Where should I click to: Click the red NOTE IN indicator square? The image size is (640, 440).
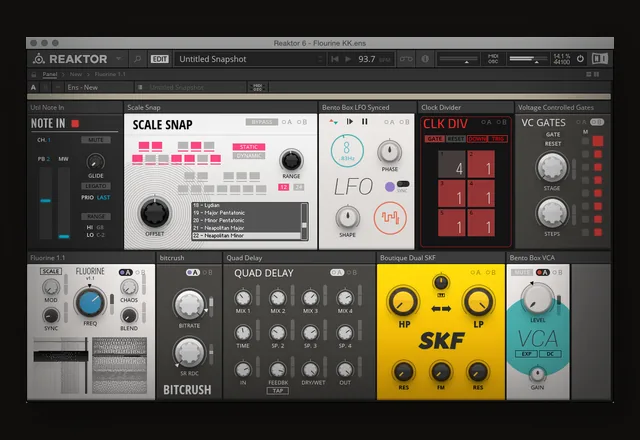click(x=75, y=123)
